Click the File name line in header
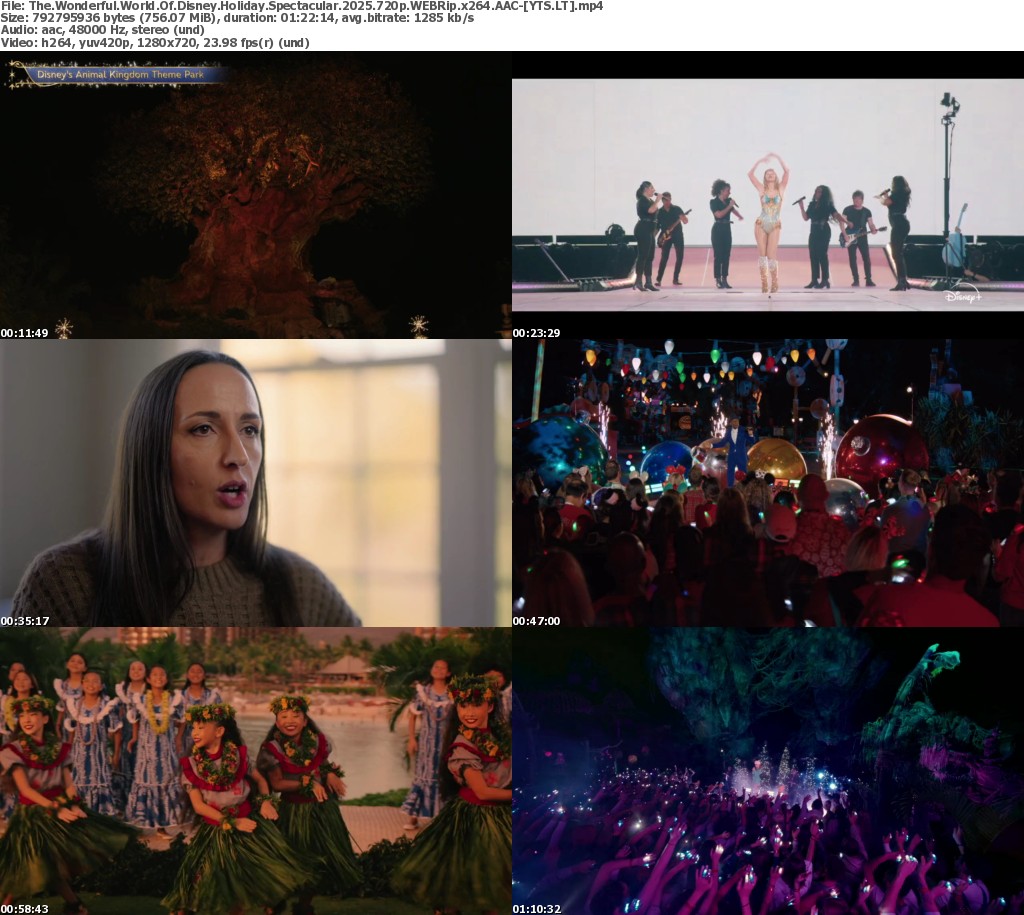Image resolution: width=1024 pixels, height=915 pixels. [300, 6]
